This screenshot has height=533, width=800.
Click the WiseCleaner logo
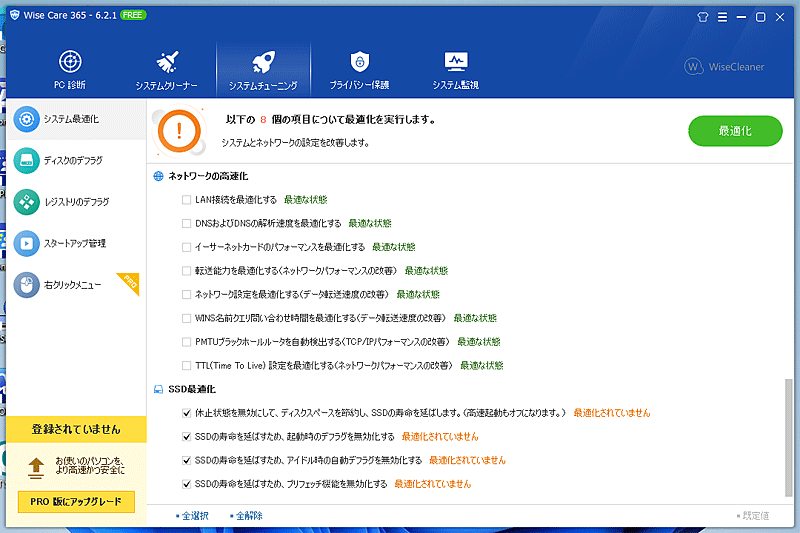point(724,66)
